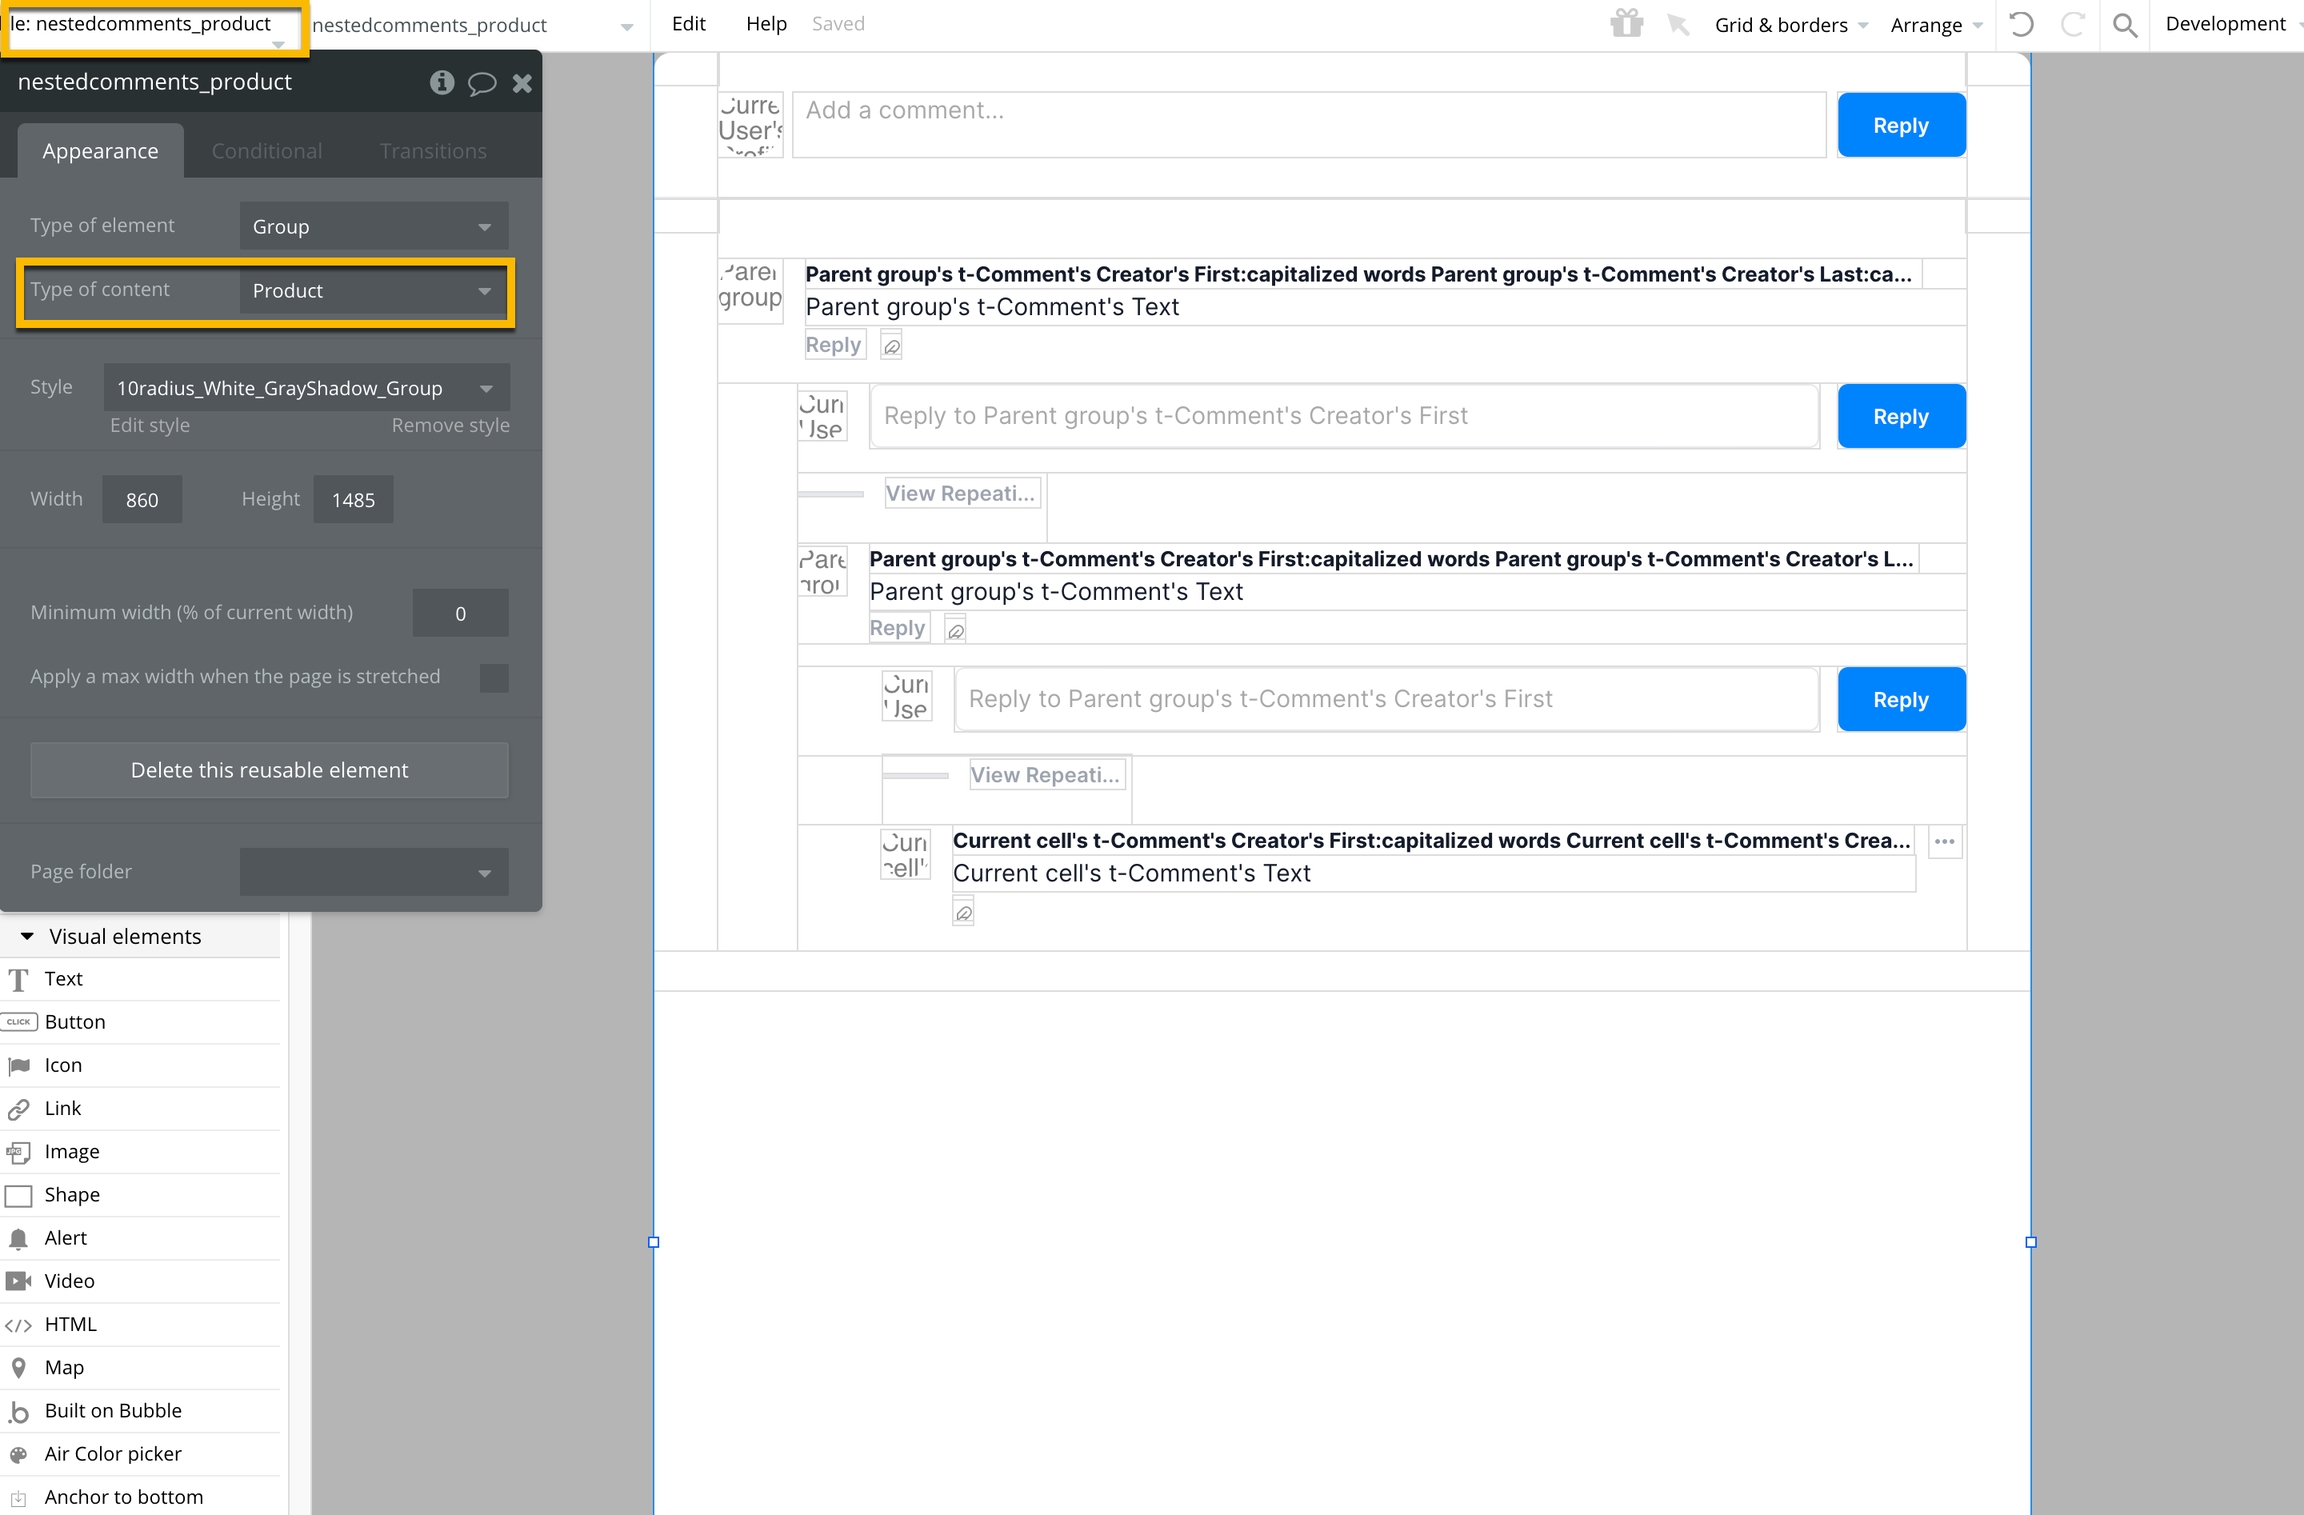Click the undo arrow in the top toolbar
This screenshot has width=2304, height=1515.
pyautogui.click(x=2020, y=24)
